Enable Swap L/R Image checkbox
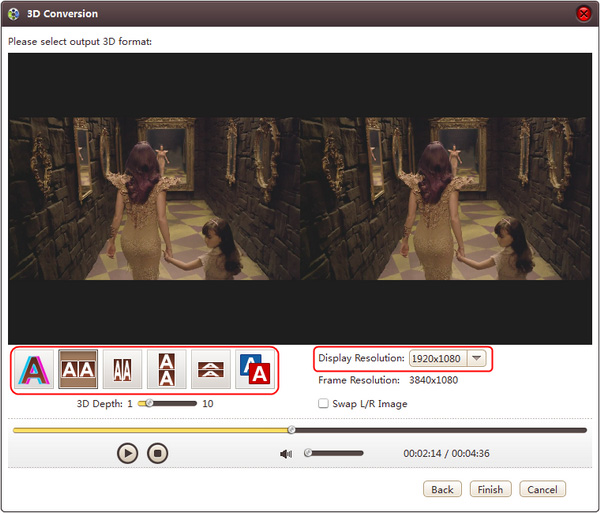Screen dimensions: 600x513 pos(323,403)
